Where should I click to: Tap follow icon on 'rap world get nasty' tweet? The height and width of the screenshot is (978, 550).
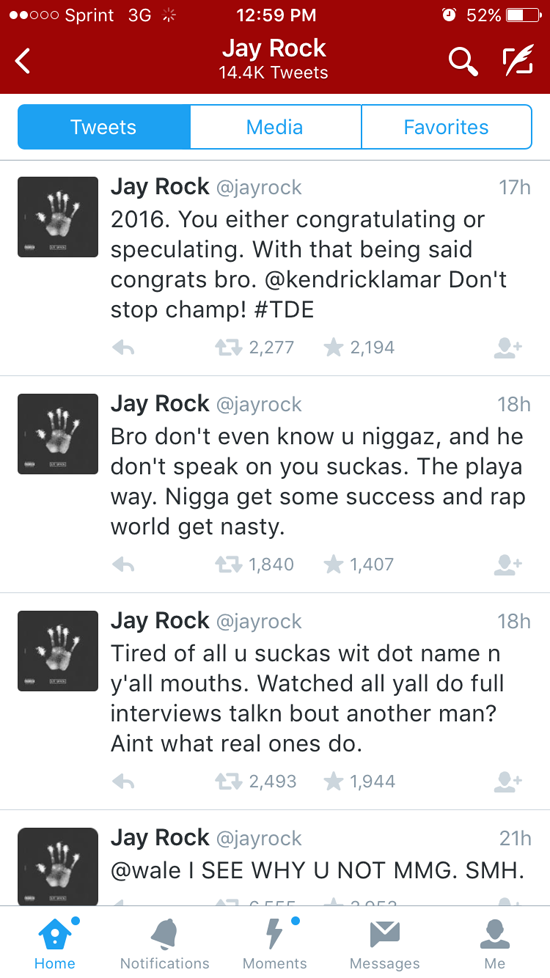click(x=508, y=564)
